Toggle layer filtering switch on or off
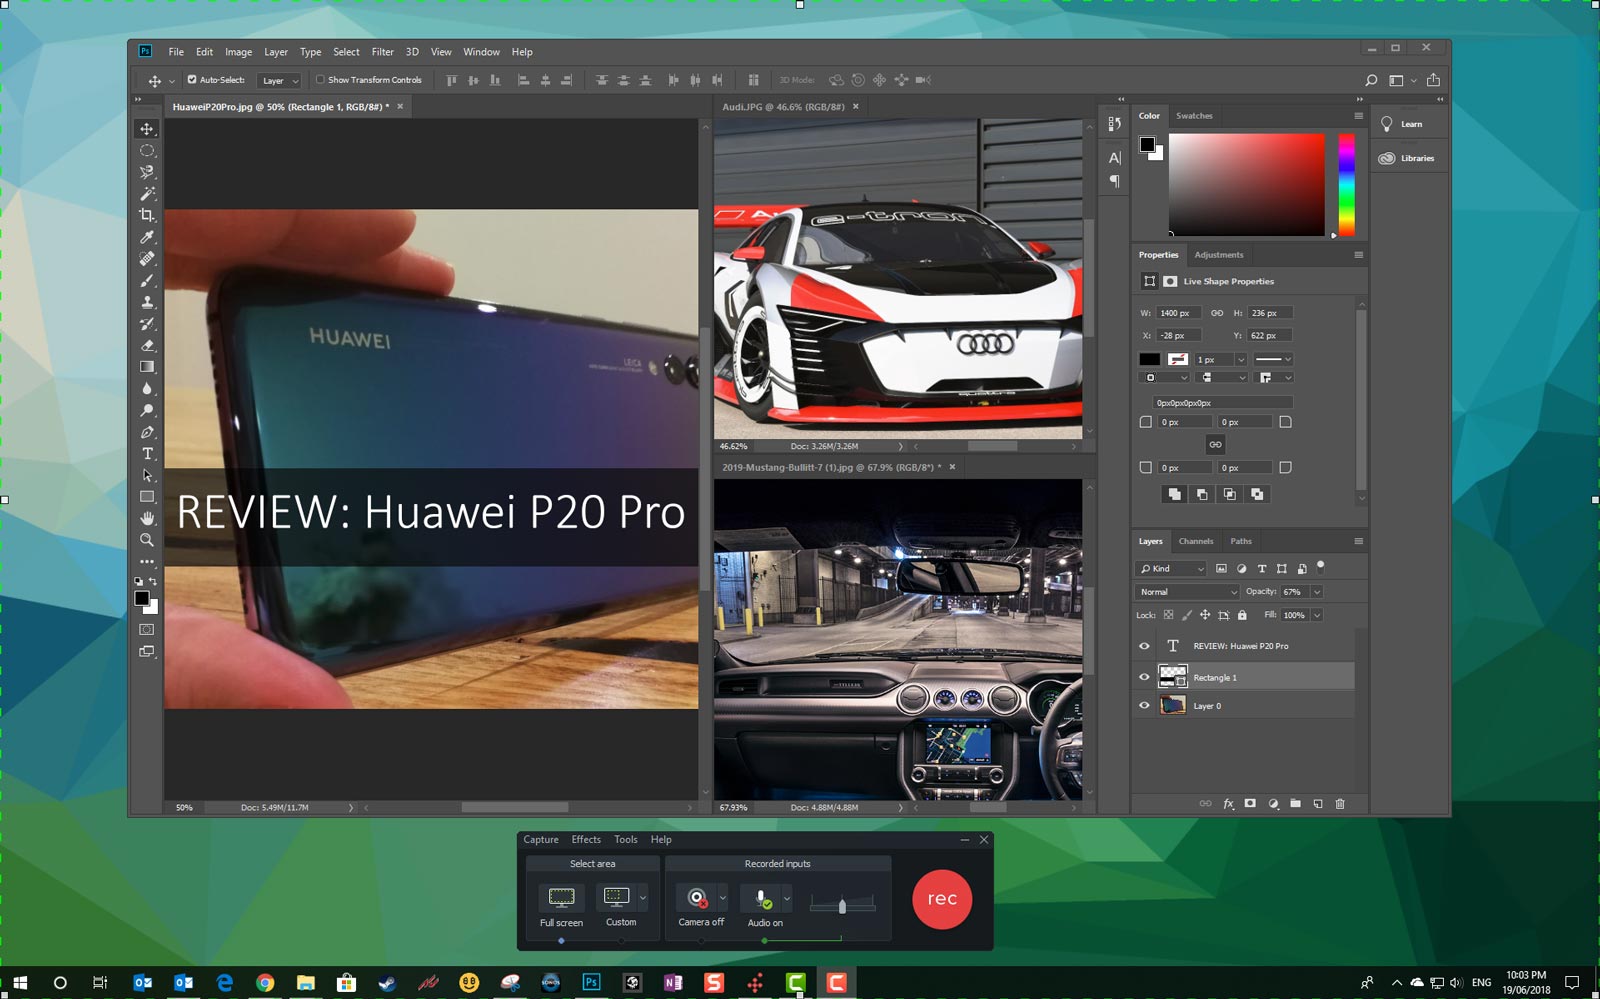The height and width of the screenshot is (999, 1600). tap(1320, 566)
